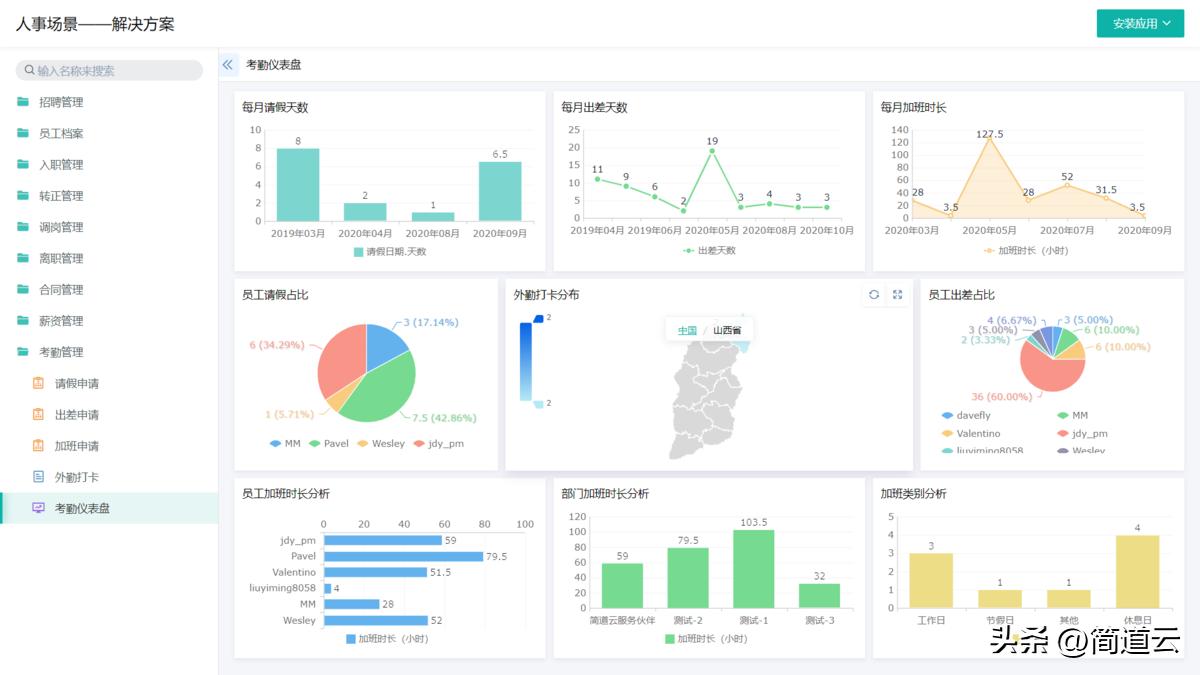
Task: Click 中国 breadcrumb link on map
Action: coord(687,330)
